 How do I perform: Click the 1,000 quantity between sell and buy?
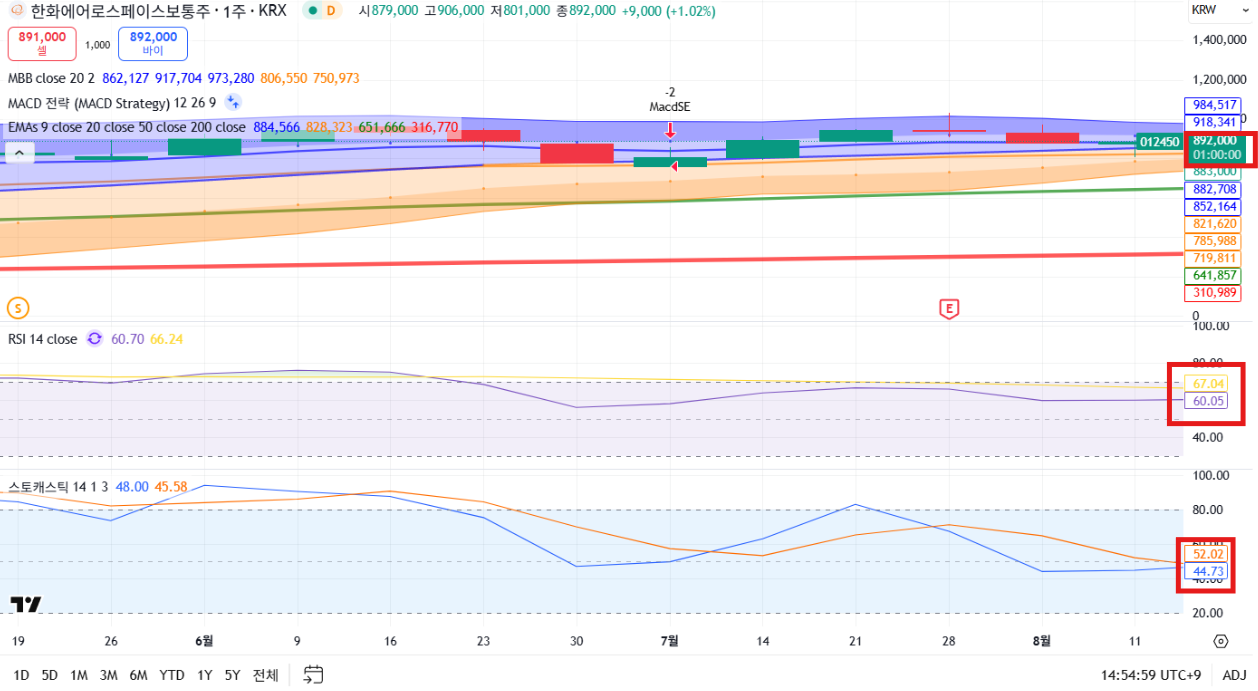click(x=97, y=44)
